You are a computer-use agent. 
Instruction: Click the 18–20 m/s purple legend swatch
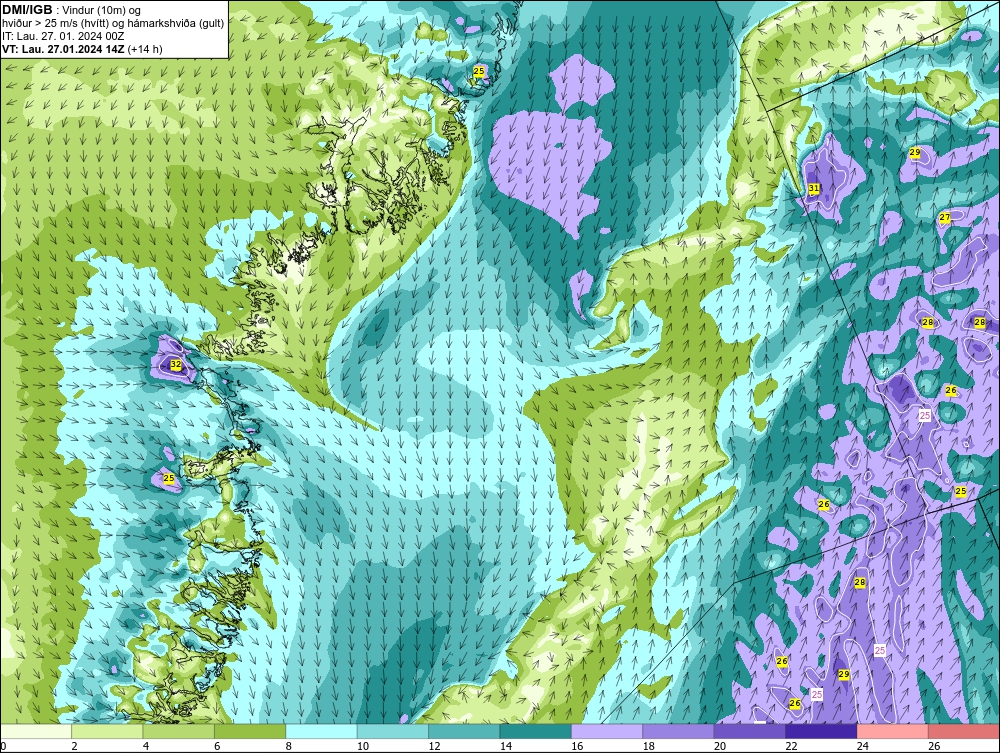(x=679, y=731)
